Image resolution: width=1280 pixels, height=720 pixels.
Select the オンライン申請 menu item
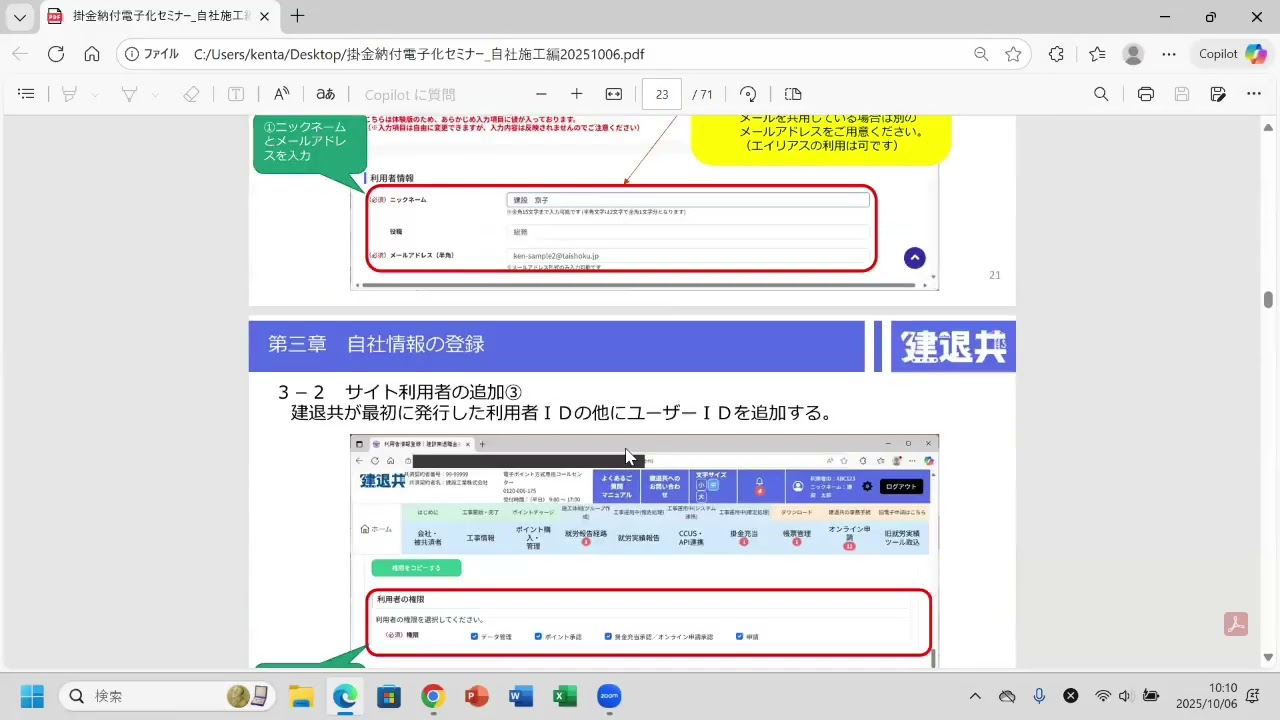849,537
